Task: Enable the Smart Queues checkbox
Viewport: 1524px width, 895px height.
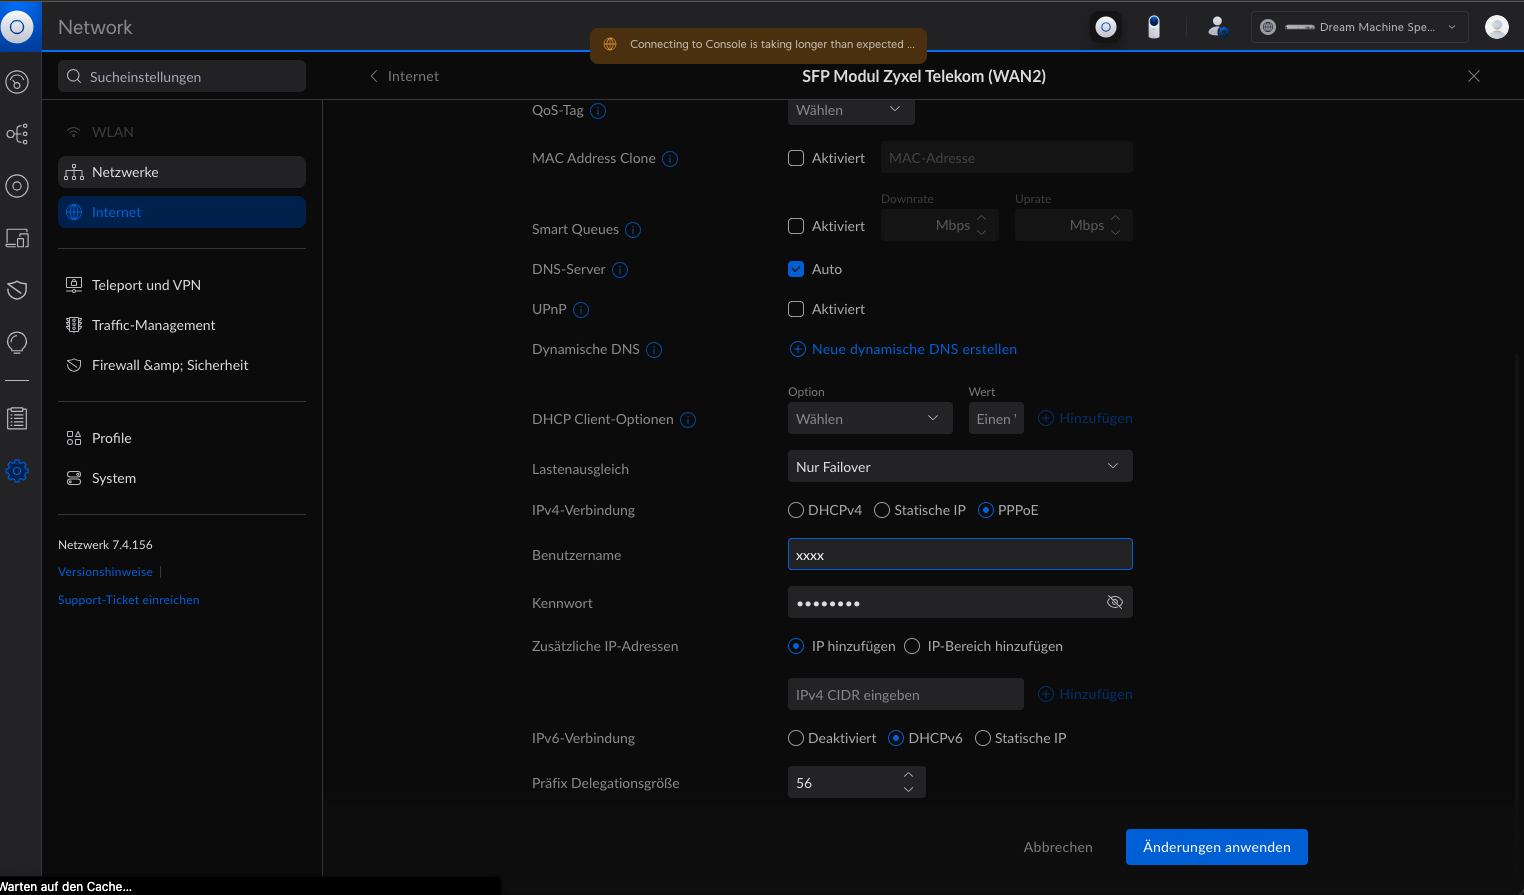Action: [x=796, y=226]
